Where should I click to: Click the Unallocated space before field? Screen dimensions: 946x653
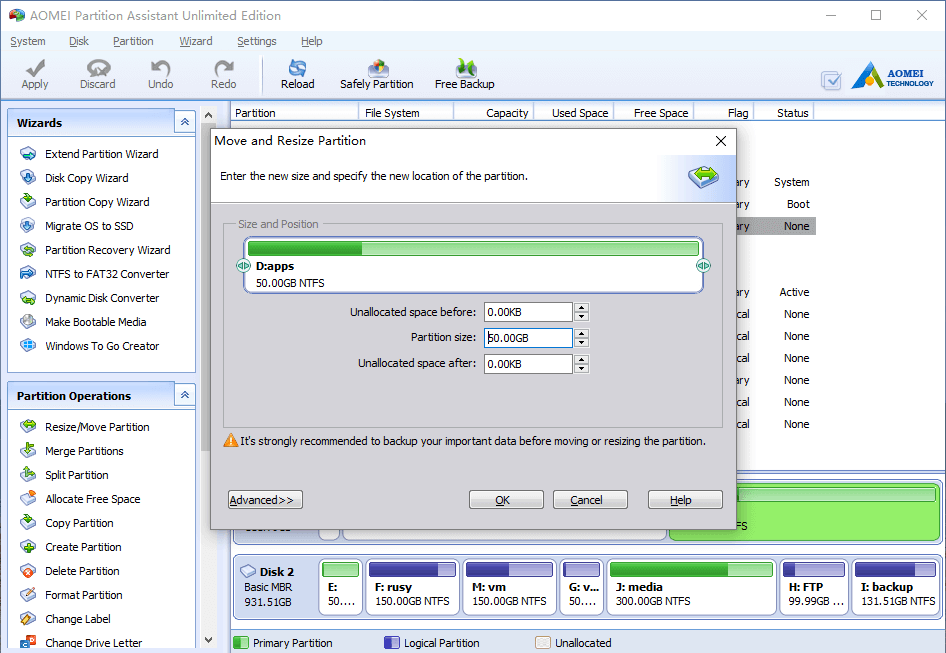coord(528,312)
